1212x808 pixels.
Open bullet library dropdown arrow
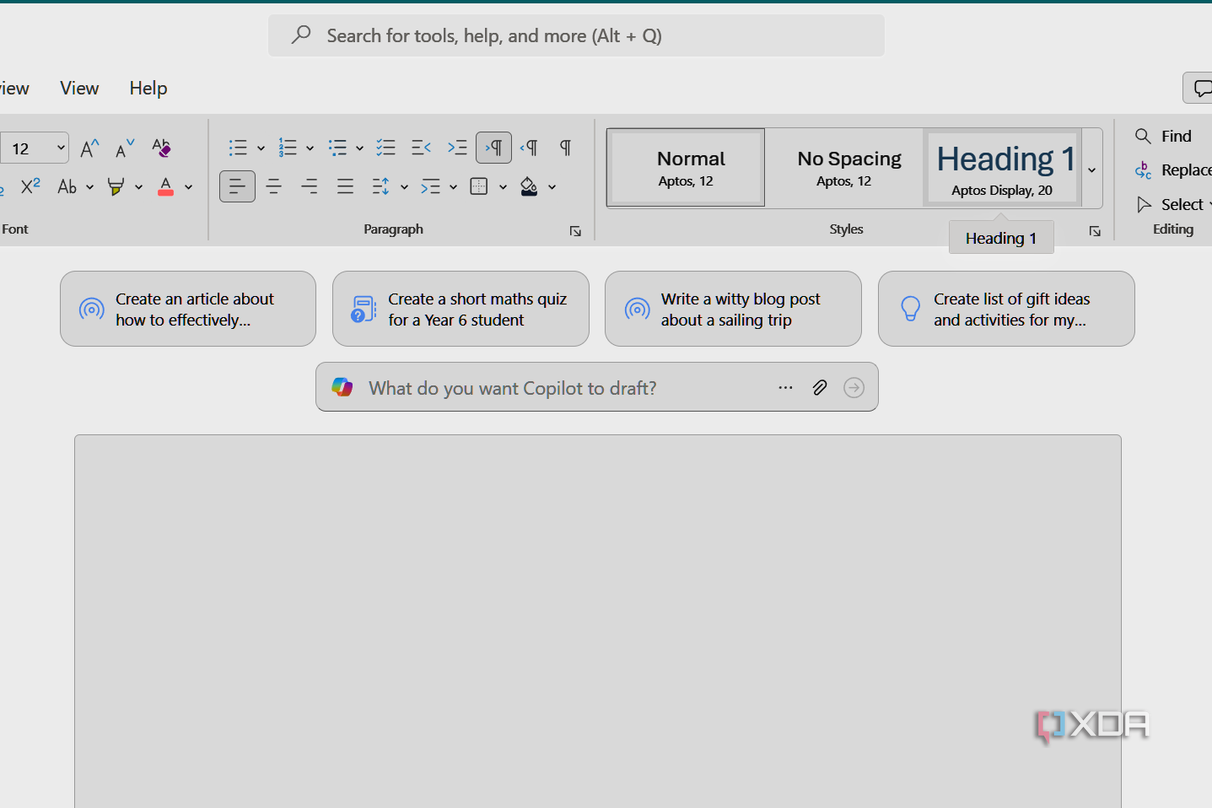click(x=261, y=148)
